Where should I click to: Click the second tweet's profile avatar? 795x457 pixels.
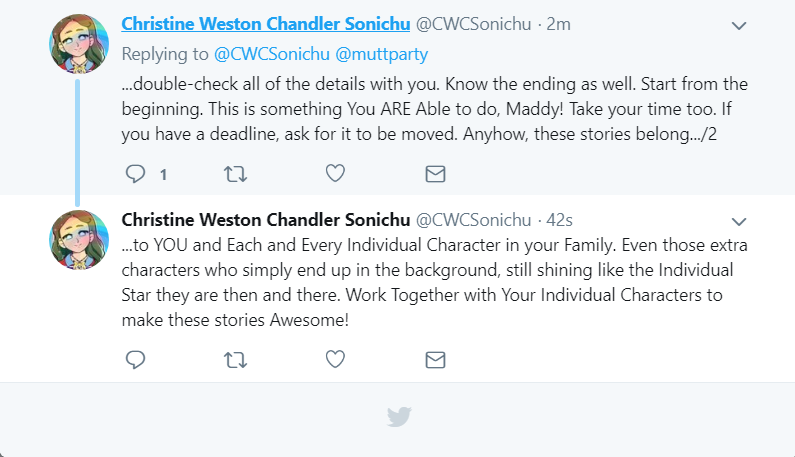pyautogui.click(x=79, y=240)
